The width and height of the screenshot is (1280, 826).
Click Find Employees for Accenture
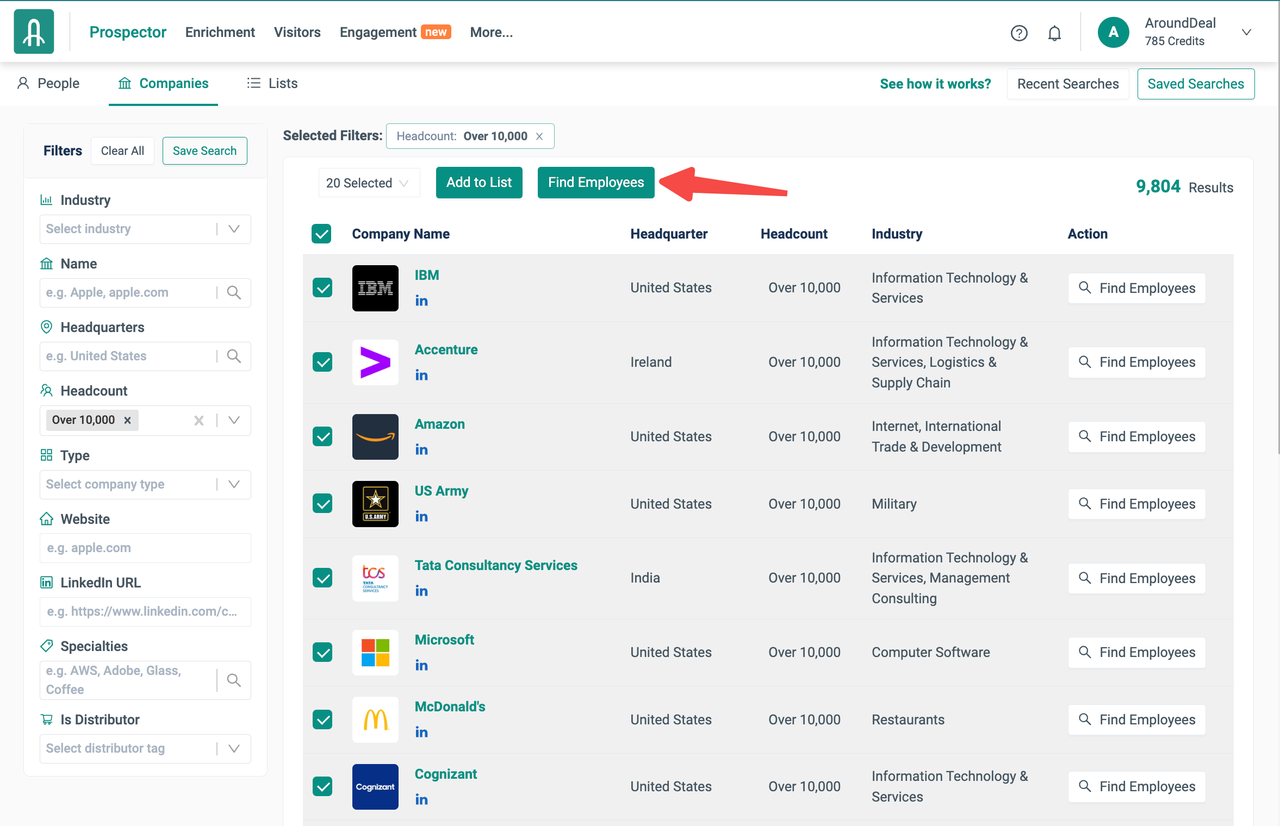1136,362
